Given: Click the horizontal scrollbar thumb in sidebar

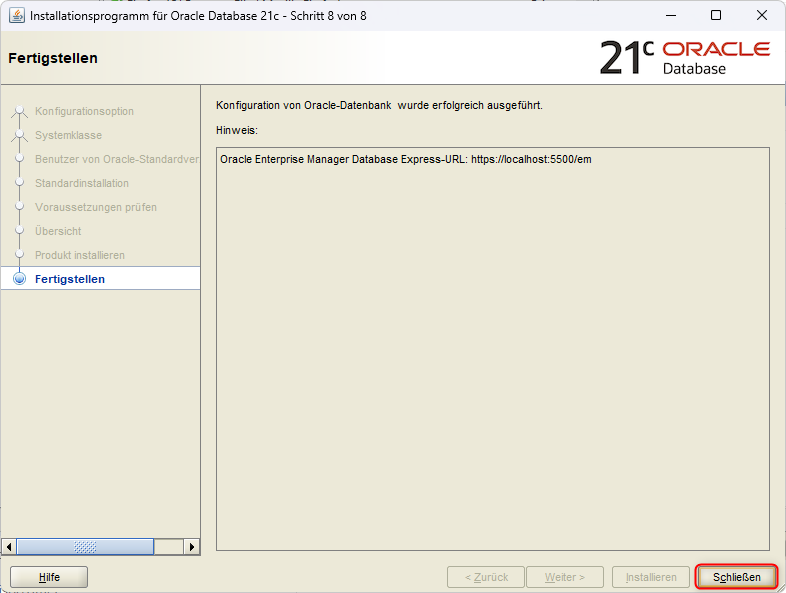Looking at the screenshot, I should click(x=85, y=547).
